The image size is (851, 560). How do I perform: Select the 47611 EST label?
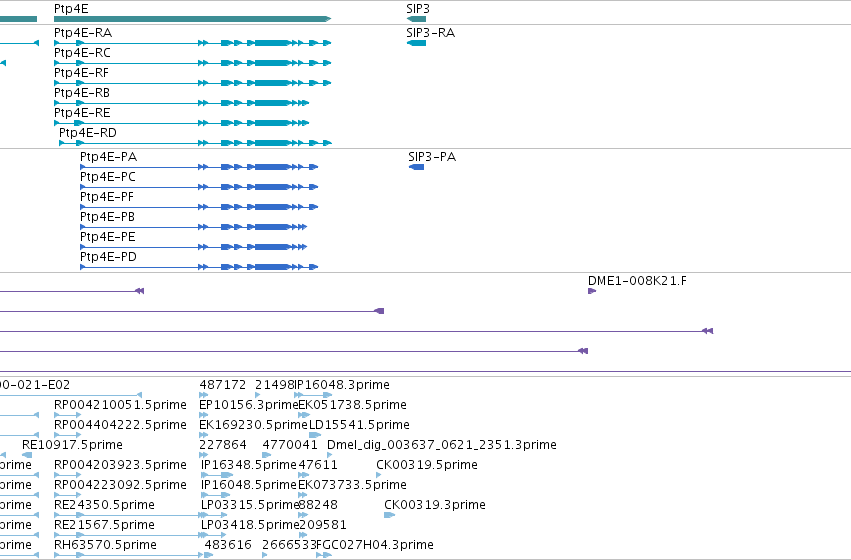point(318,465)
